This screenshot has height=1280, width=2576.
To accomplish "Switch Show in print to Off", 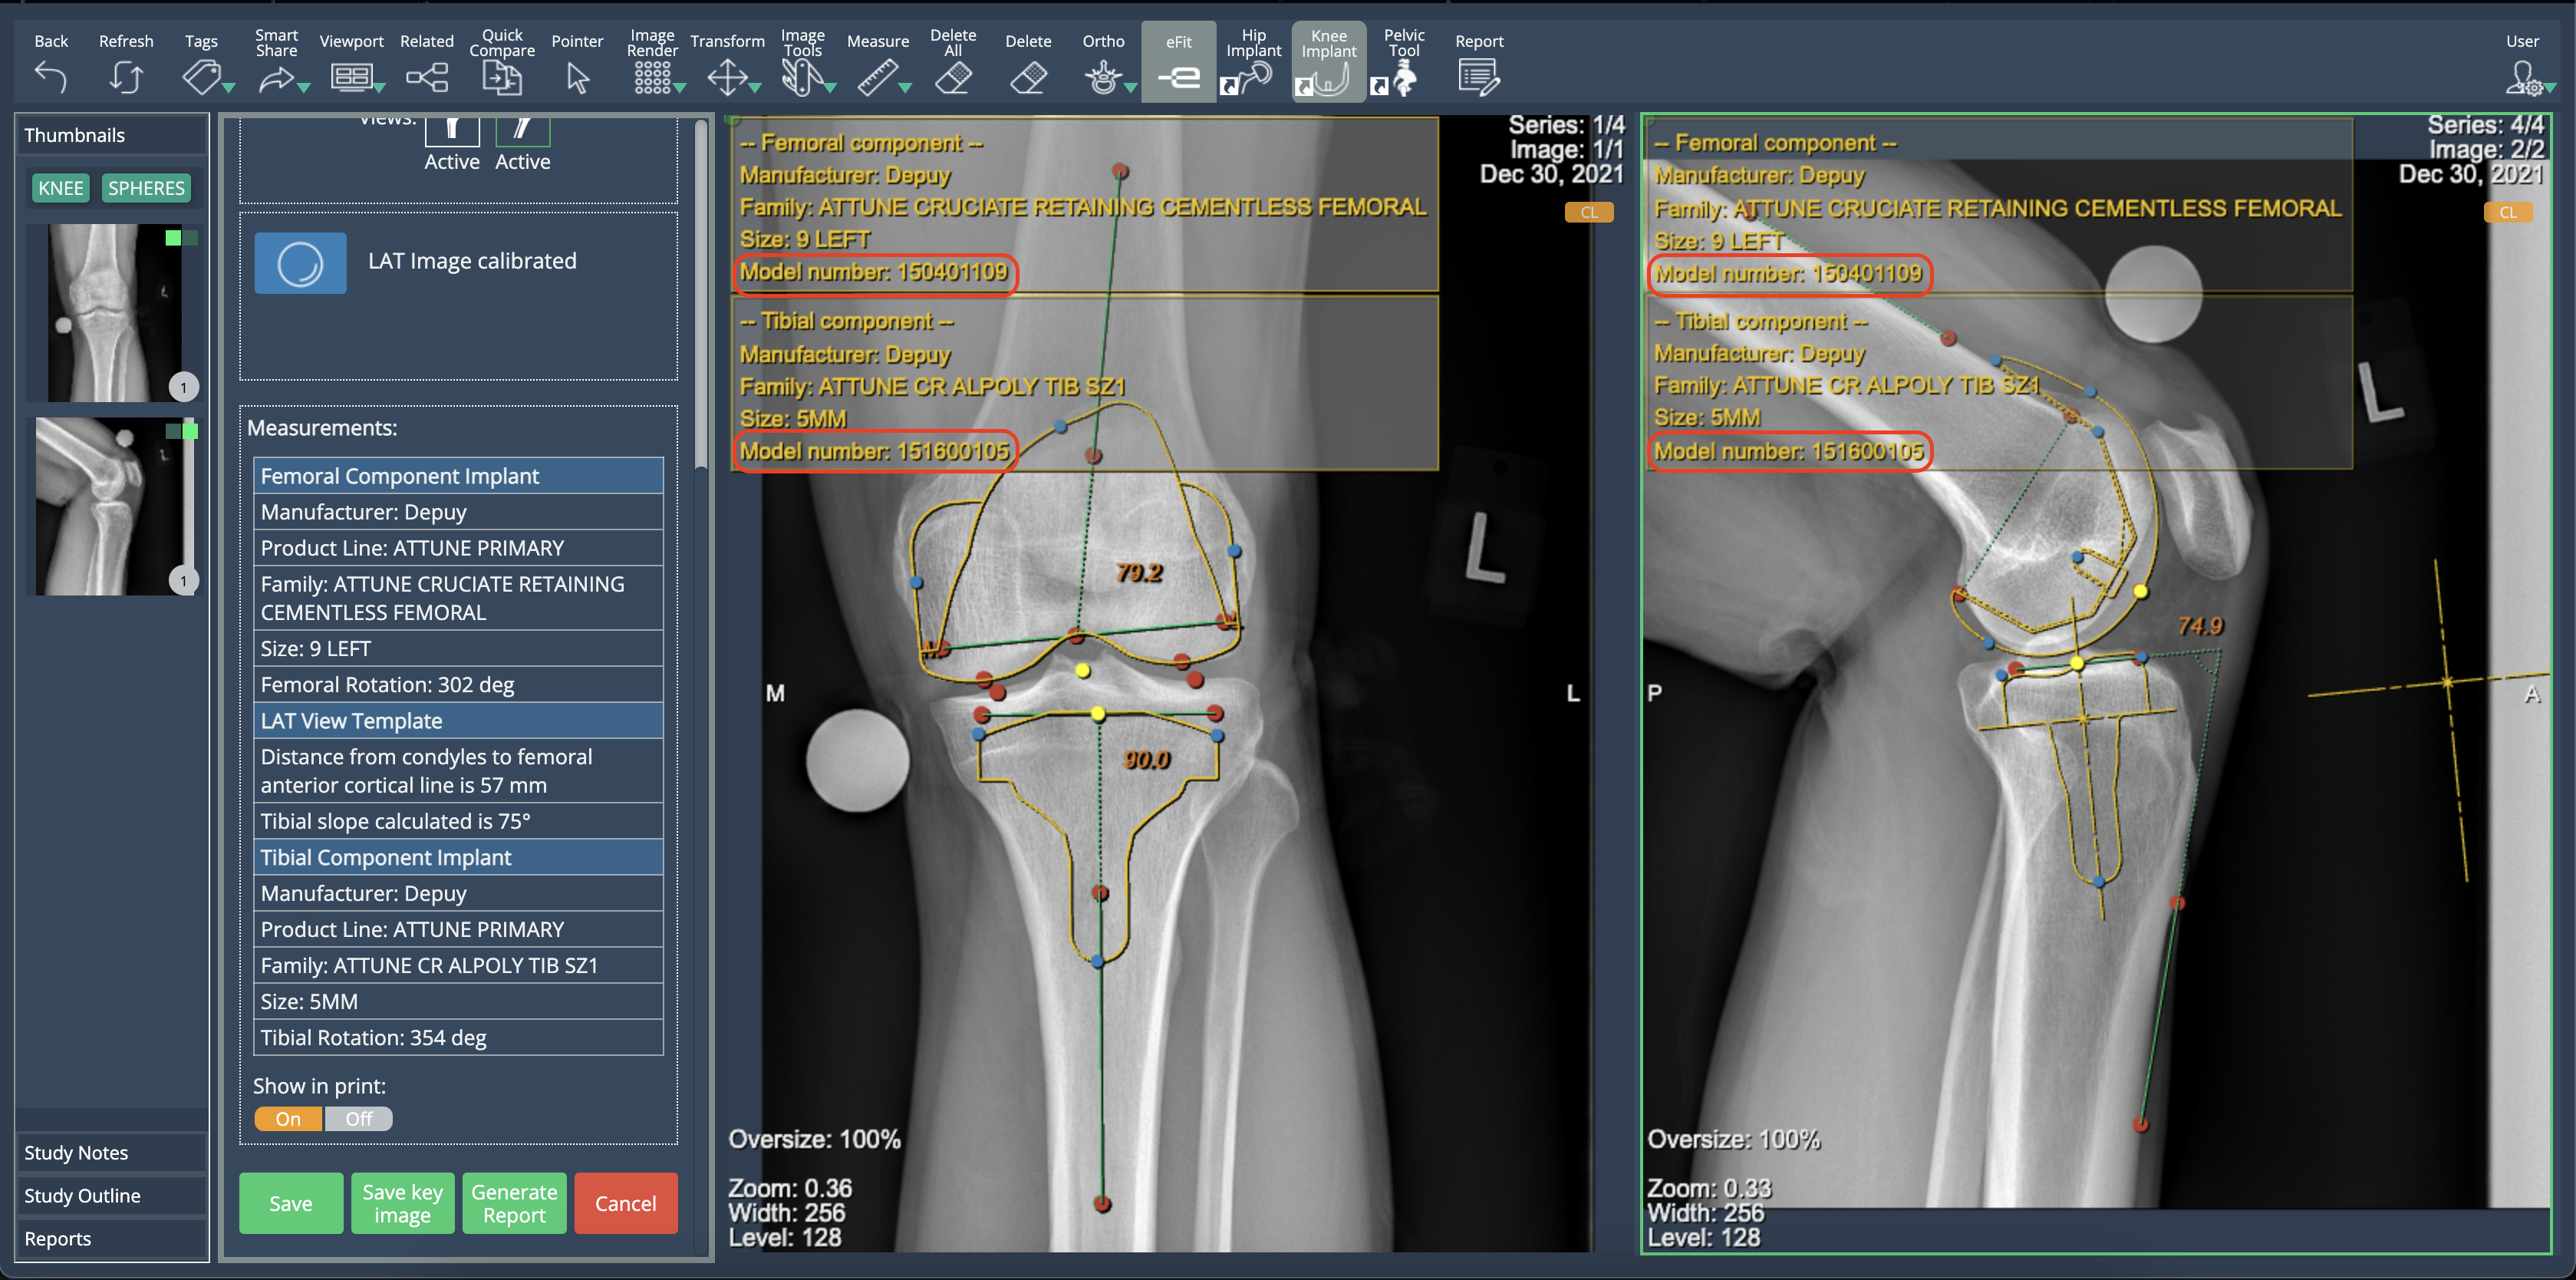I will tap(358, 1119).
